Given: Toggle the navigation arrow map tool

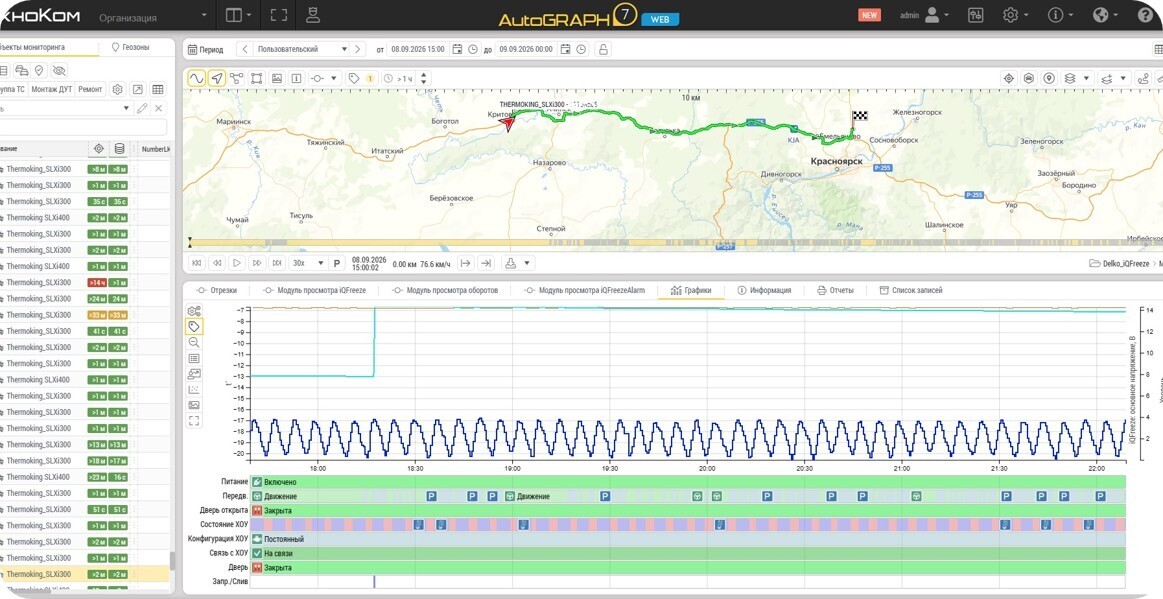Looking at the screenshot, I should (x=217, y=78).
